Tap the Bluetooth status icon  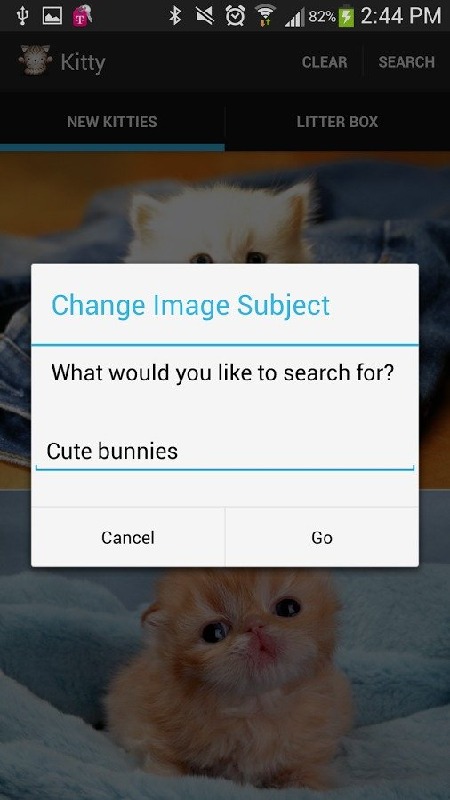tap(175, 16)
